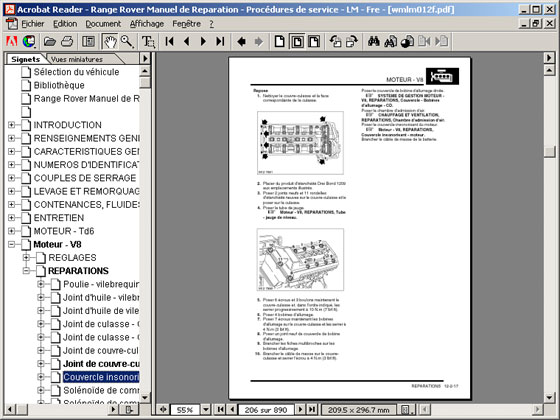This screenshot has width=560, height=420.
Task: Select the Joint de couvre-culasse bold bookmark
Action: coord(101,364)
